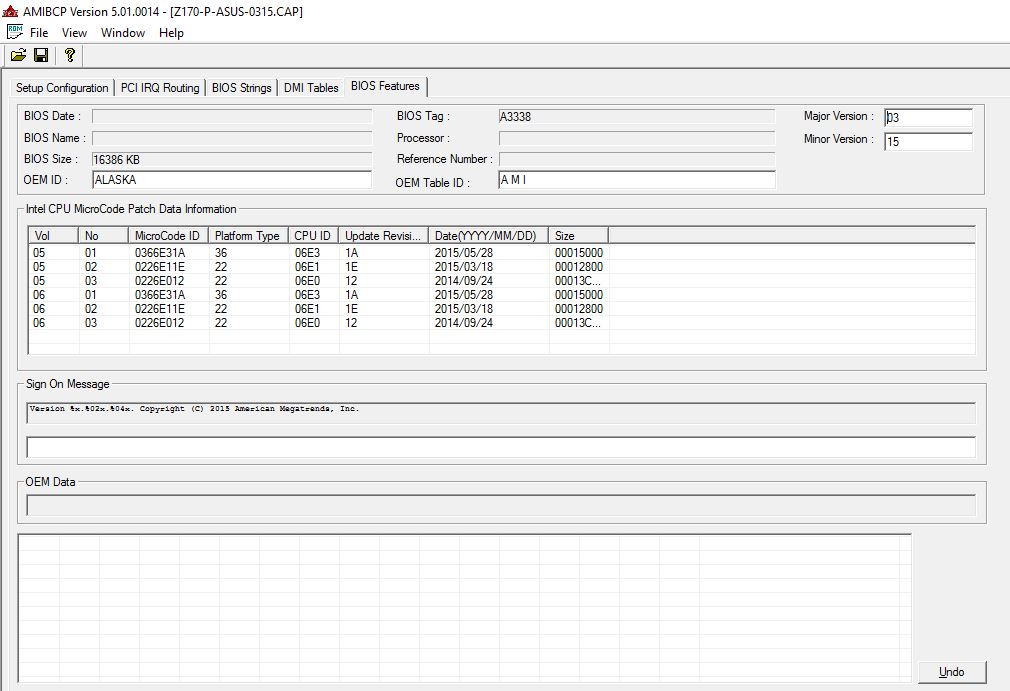Open About via the question mark icon

click(x=70, y=55)
